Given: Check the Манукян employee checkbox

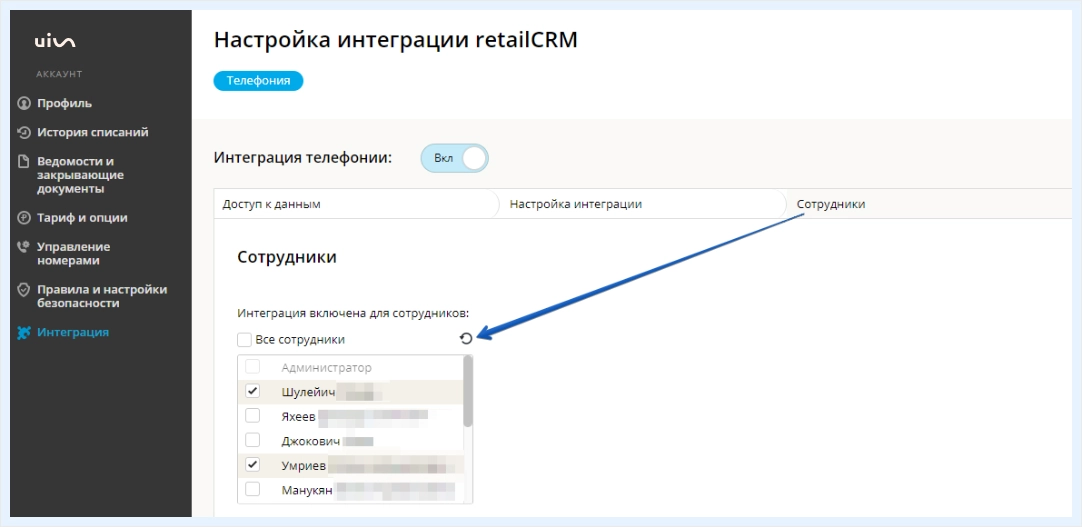Looking at the screenshot, I should click(253, 490).
